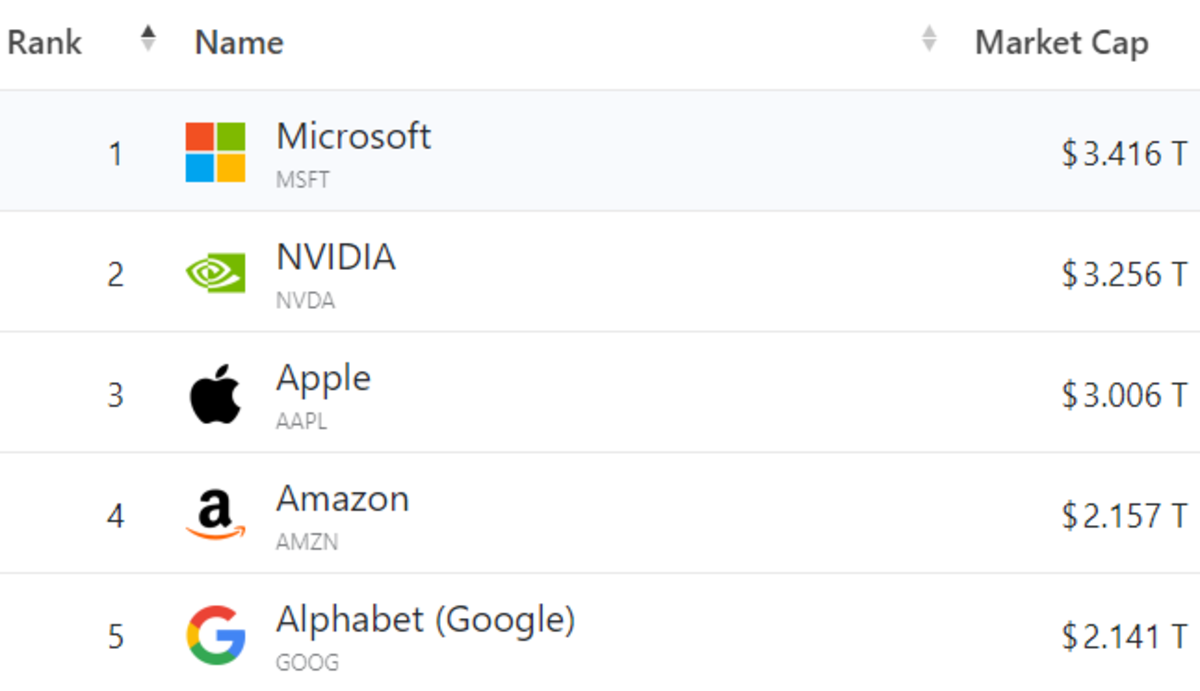Click Amazon's $2.157 T market cap
This screenshot has height=691, width=1200.
(1124, 516)
